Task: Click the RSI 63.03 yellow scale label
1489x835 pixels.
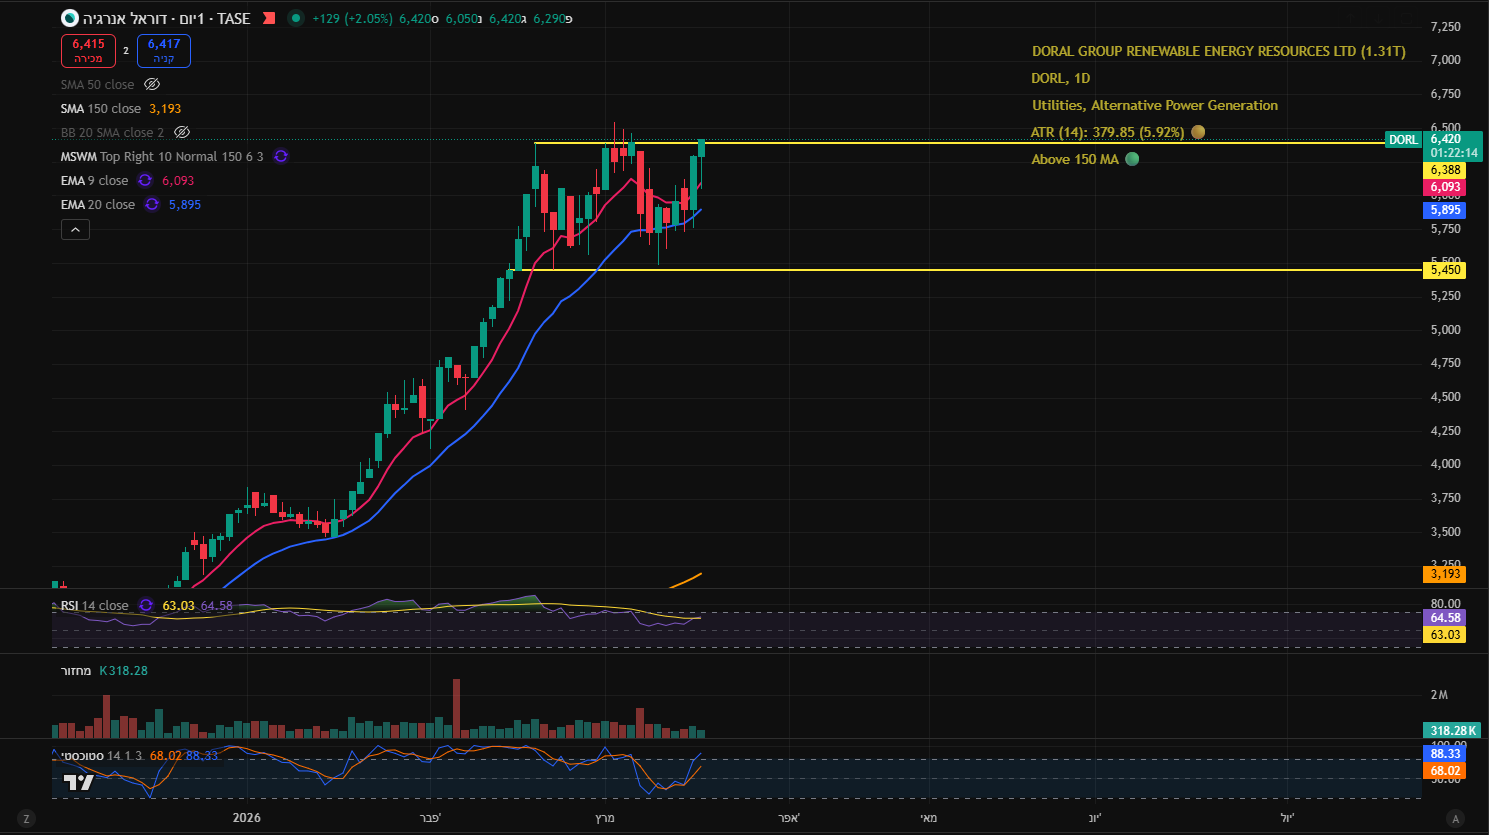Action: click(1445, 635)
